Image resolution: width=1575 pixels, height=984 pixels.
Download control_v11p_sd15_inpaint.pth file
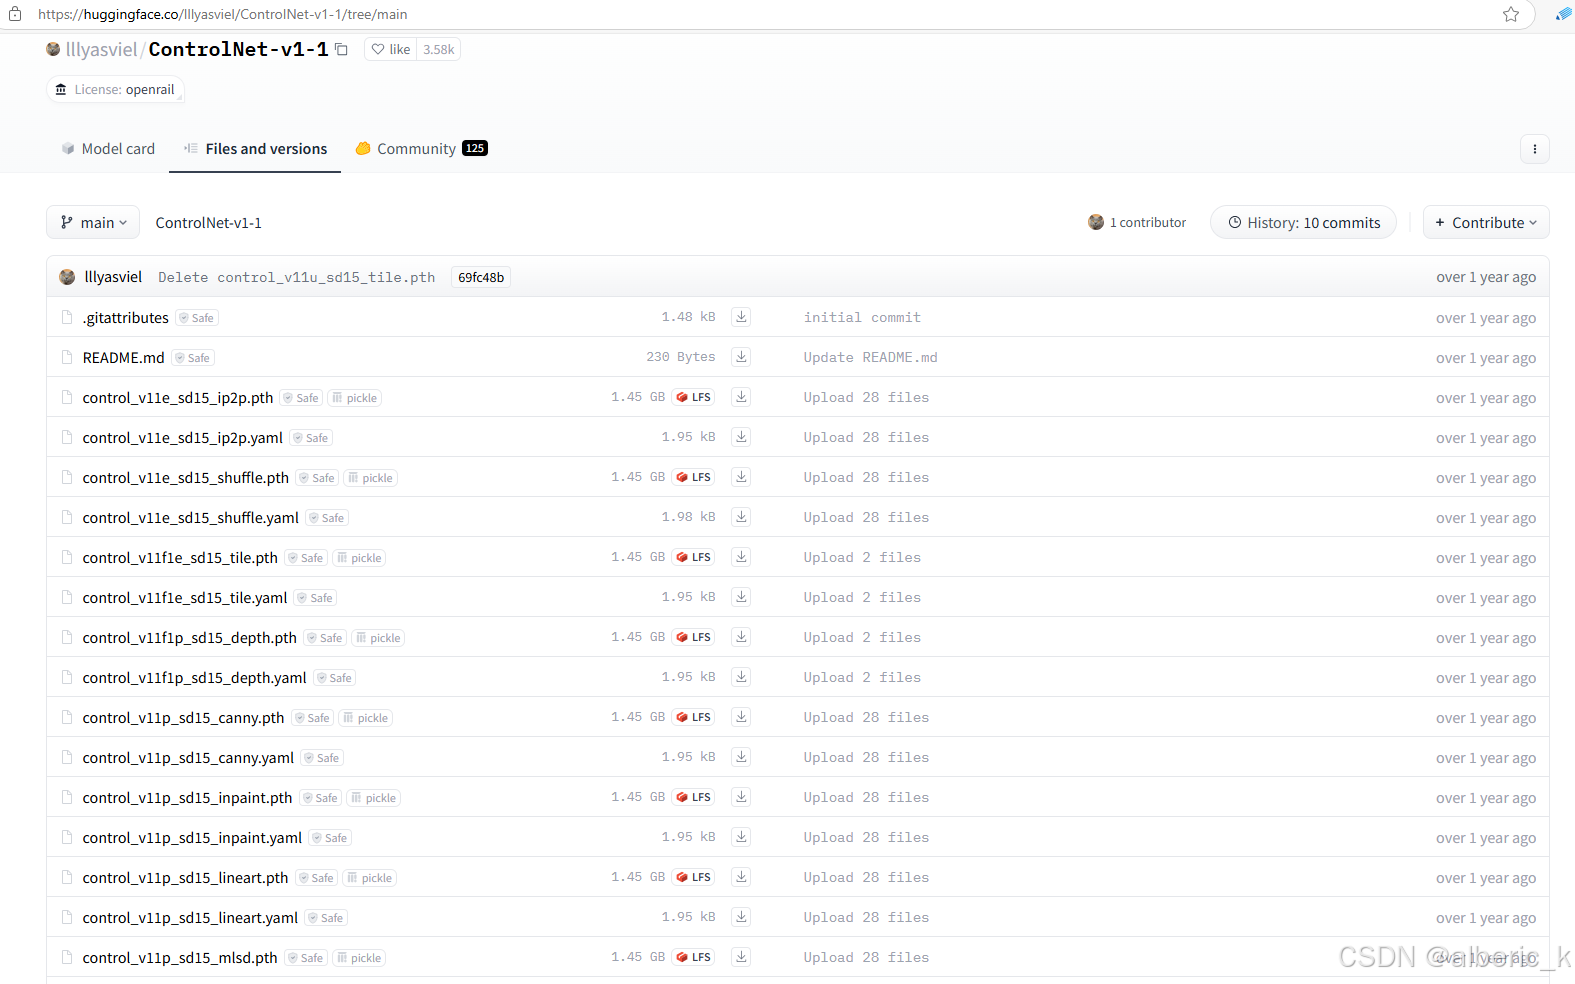coord(741,797)
